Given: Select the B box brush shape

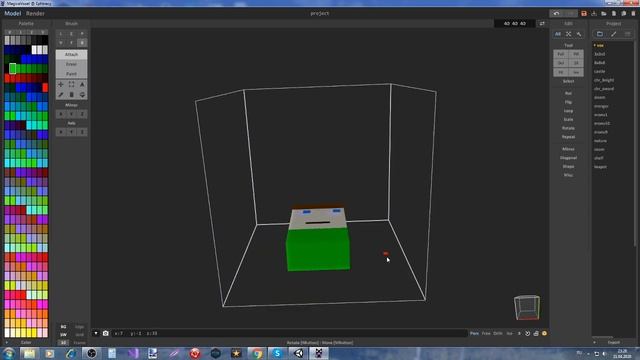Looking at the screenshot, I should tap(82, 43).
